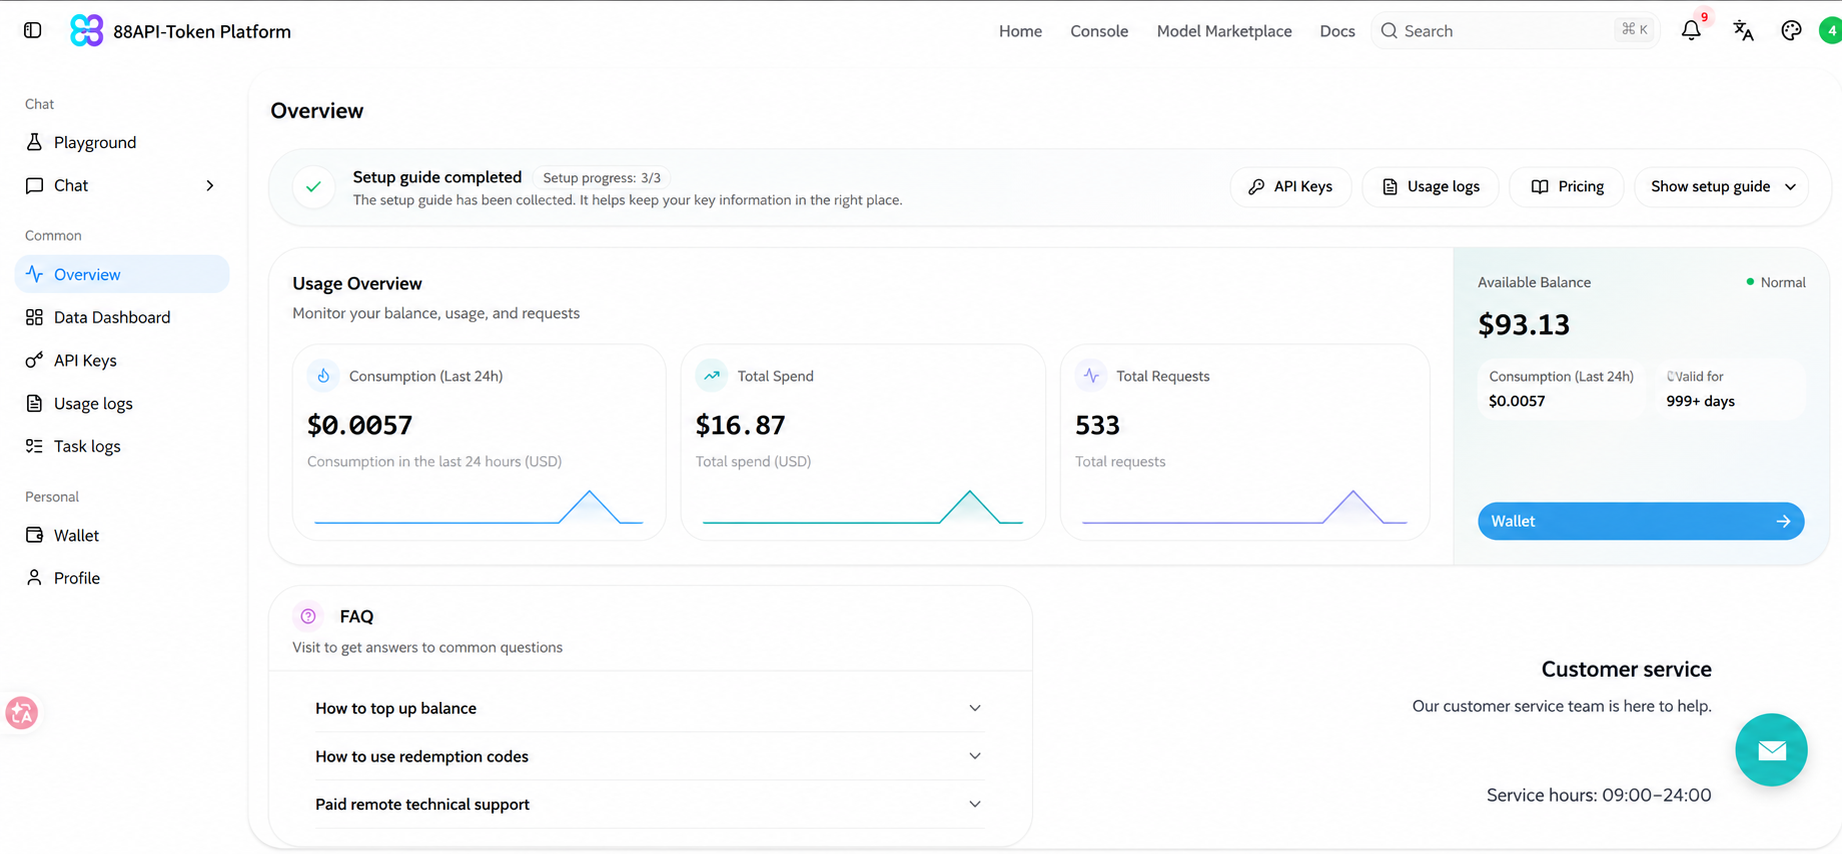Open the theme palette icon
This screenshot has width=1842, height=854.
pyautogui.click(x=1791, y=31)
